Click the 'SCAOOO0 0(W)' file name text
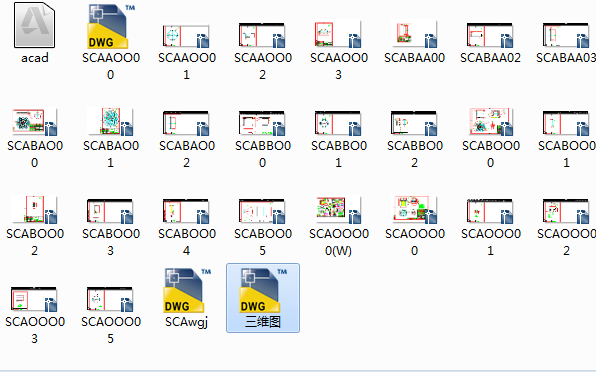596x372 pixels. (339, 242)
